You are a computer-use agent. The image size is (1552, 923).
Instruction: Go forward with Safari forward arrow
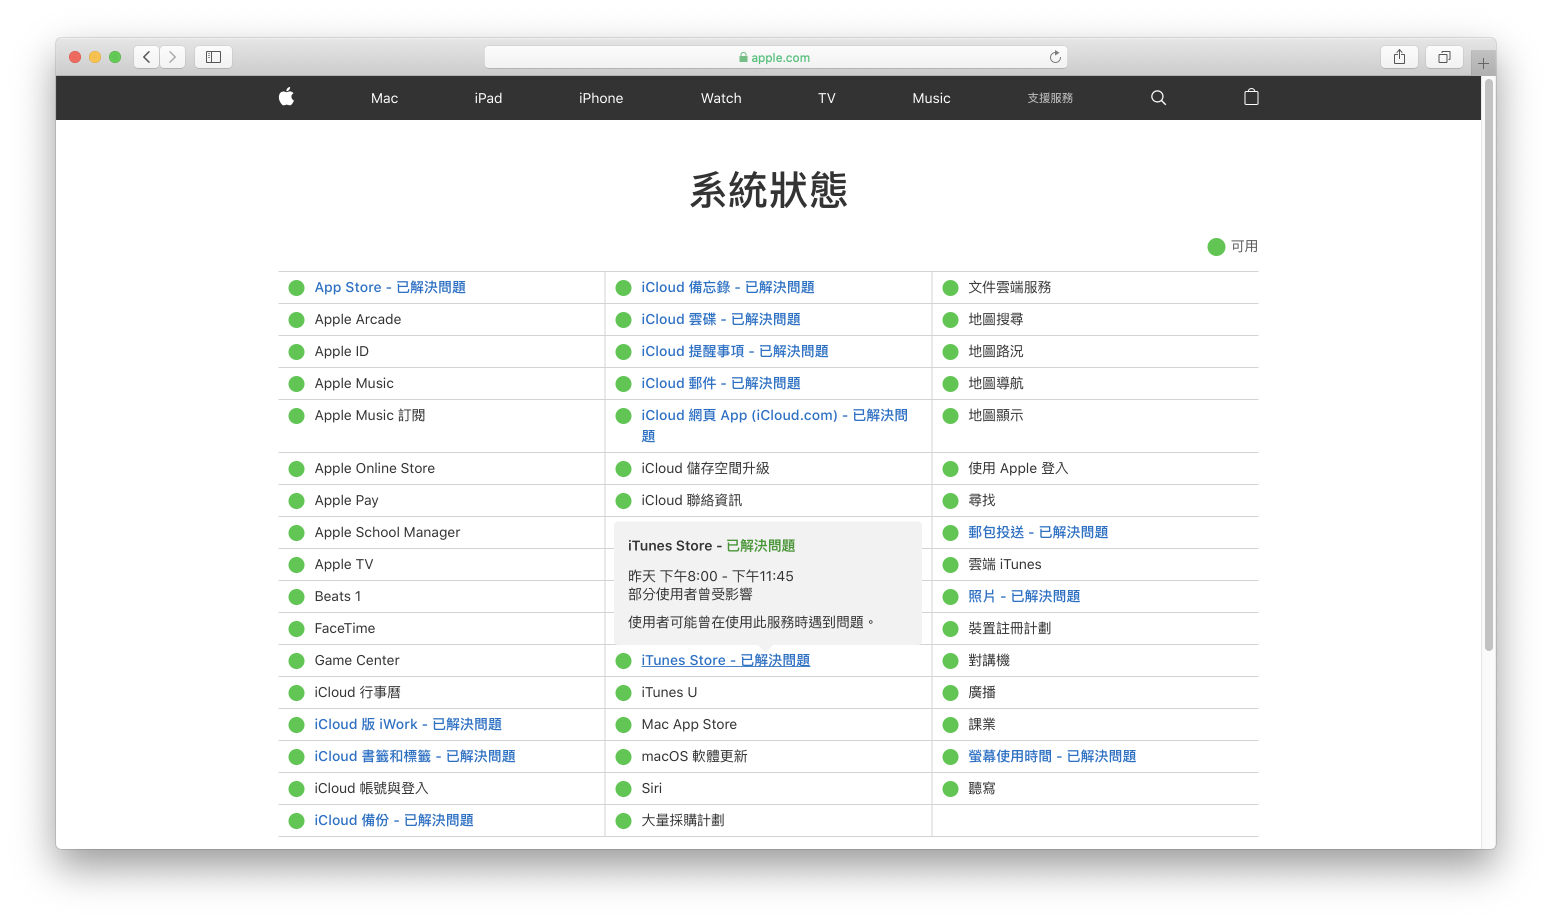[x=172, y=57]
